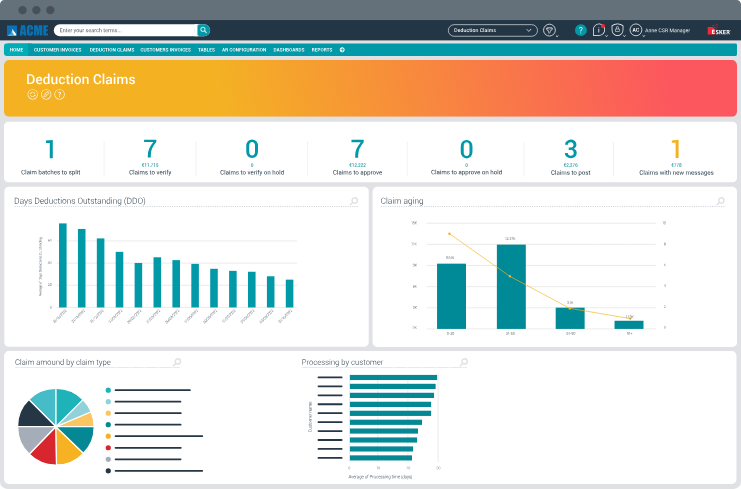Open the AC user avatar menu
Image resolution: width=741 pixels, height=489 pixels.
point(636,30)
